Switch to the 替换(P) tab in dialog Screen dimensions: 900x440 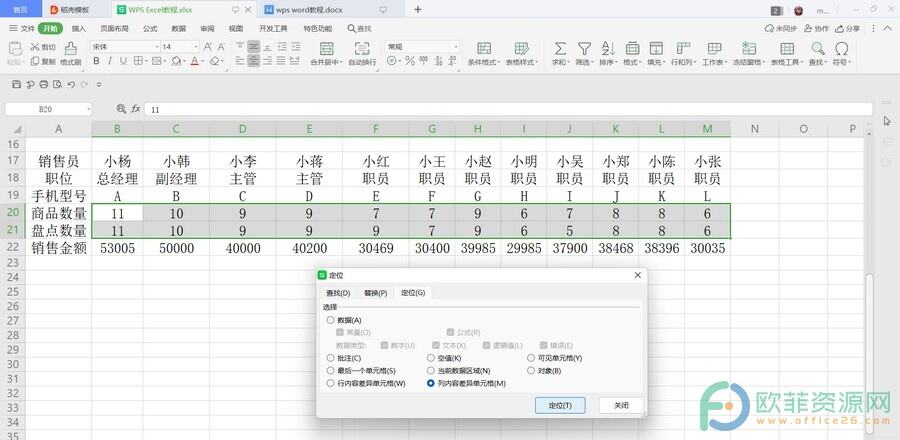[375, 293]
